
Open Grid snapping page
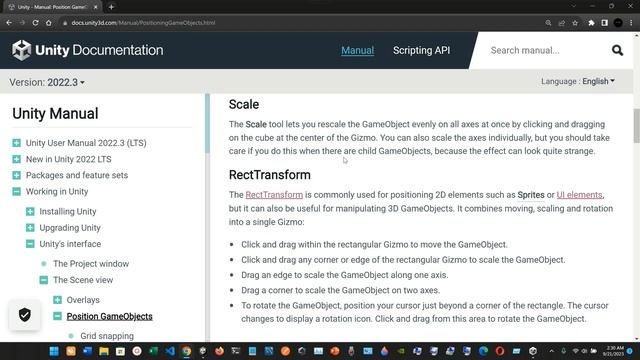pyautogui.click(x=107, y=336)
